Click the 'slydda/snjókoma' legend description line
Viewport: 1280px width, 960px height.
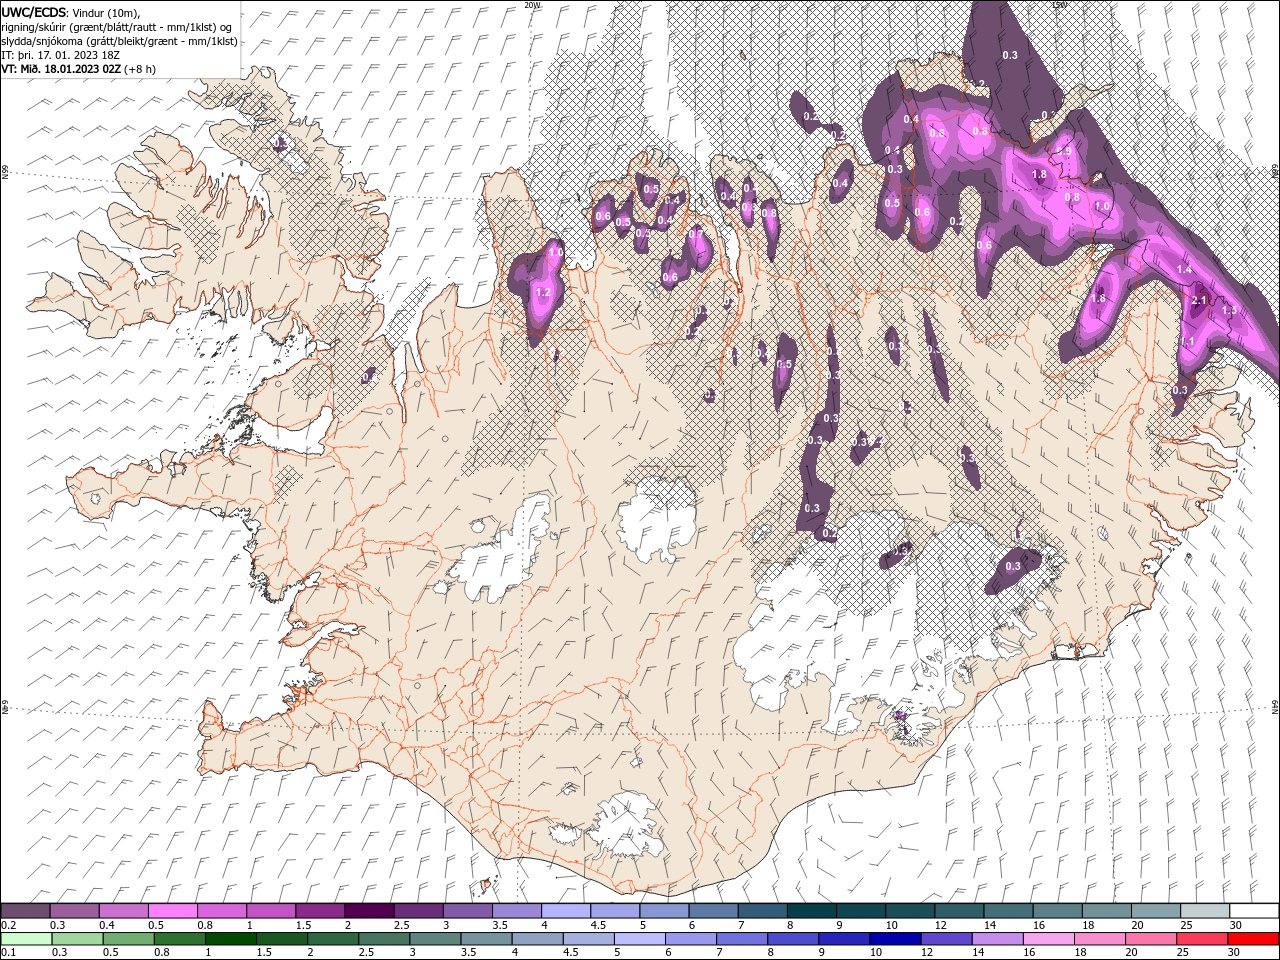click(119, 41)
